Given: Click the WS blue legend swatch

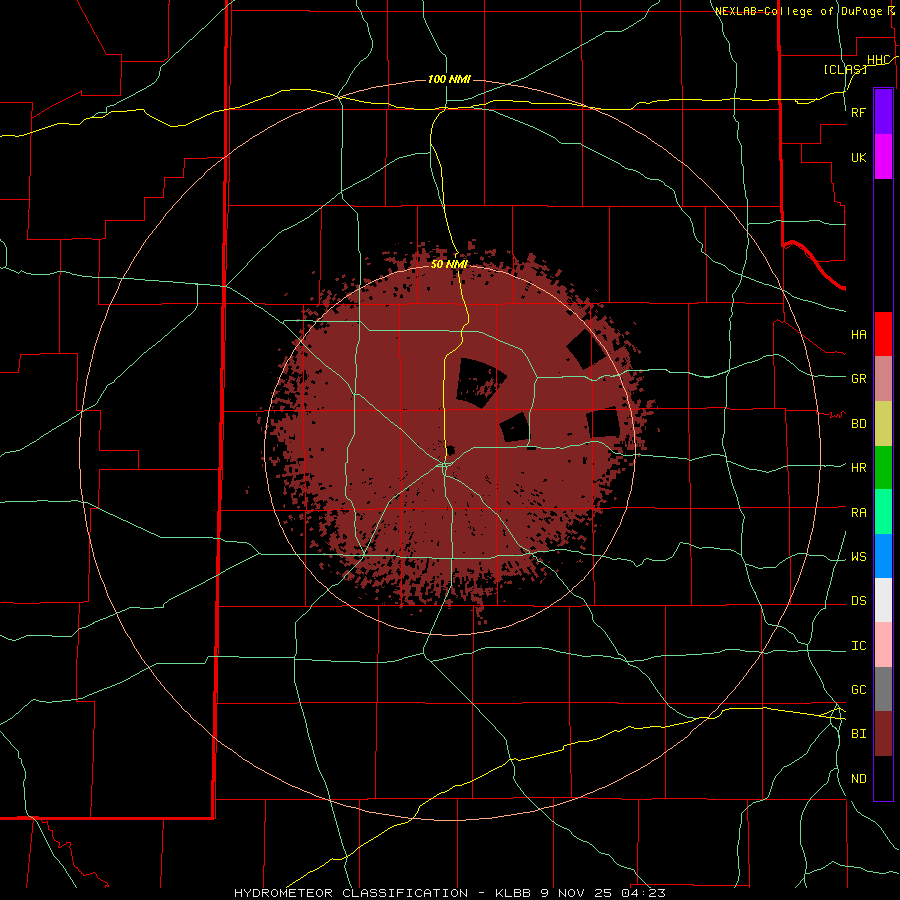Looking at the screenshot, I should (x=883, y=556).
